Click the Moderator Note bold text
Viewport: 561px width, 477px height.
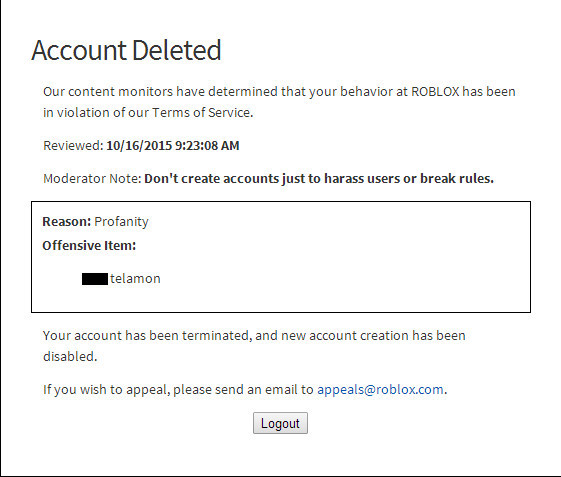tap(319, 178)
